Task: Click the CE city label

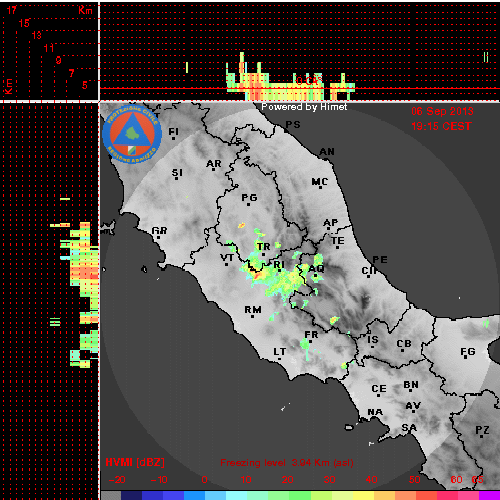Action: pyautogui.click(x=379, y=389)
